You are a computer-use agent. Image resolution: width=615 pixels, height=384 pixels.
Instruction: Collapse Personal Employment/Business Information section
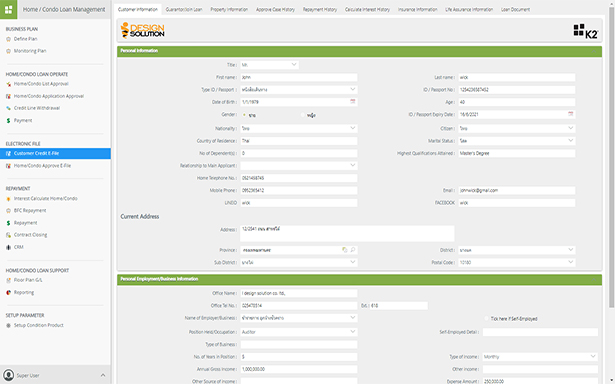coord(594,279)
